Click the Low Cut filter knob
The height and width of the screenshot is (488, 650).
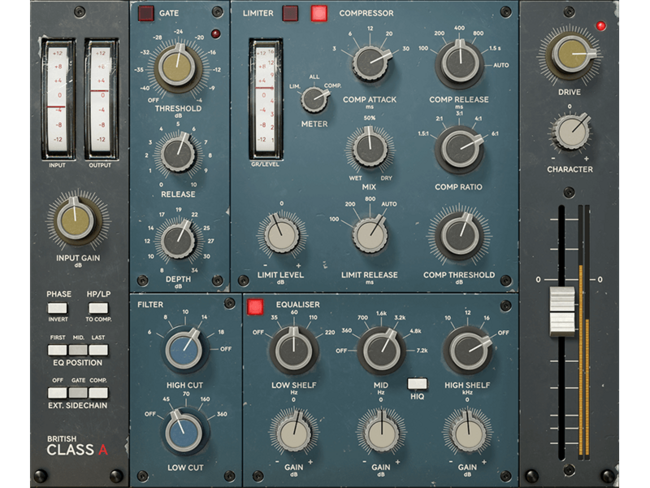point(184,432)
